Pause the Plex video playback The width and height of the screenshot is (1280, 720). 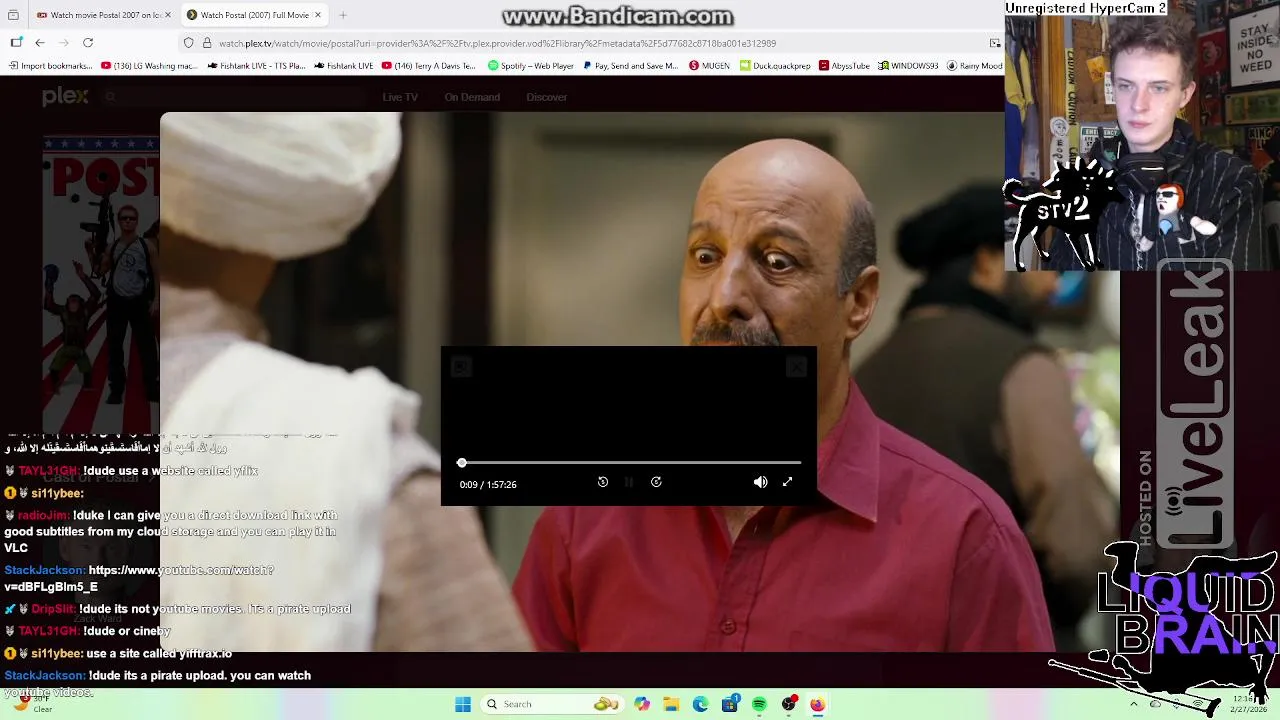(x=629, y=482)
